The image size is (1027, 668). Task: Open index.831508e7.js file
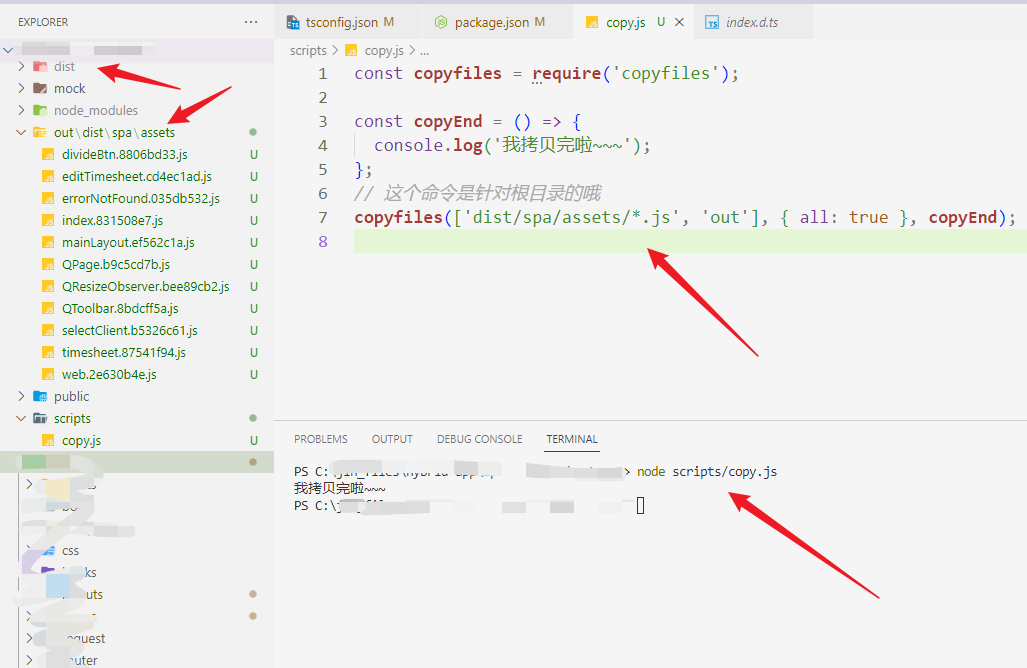pos(113,221)
